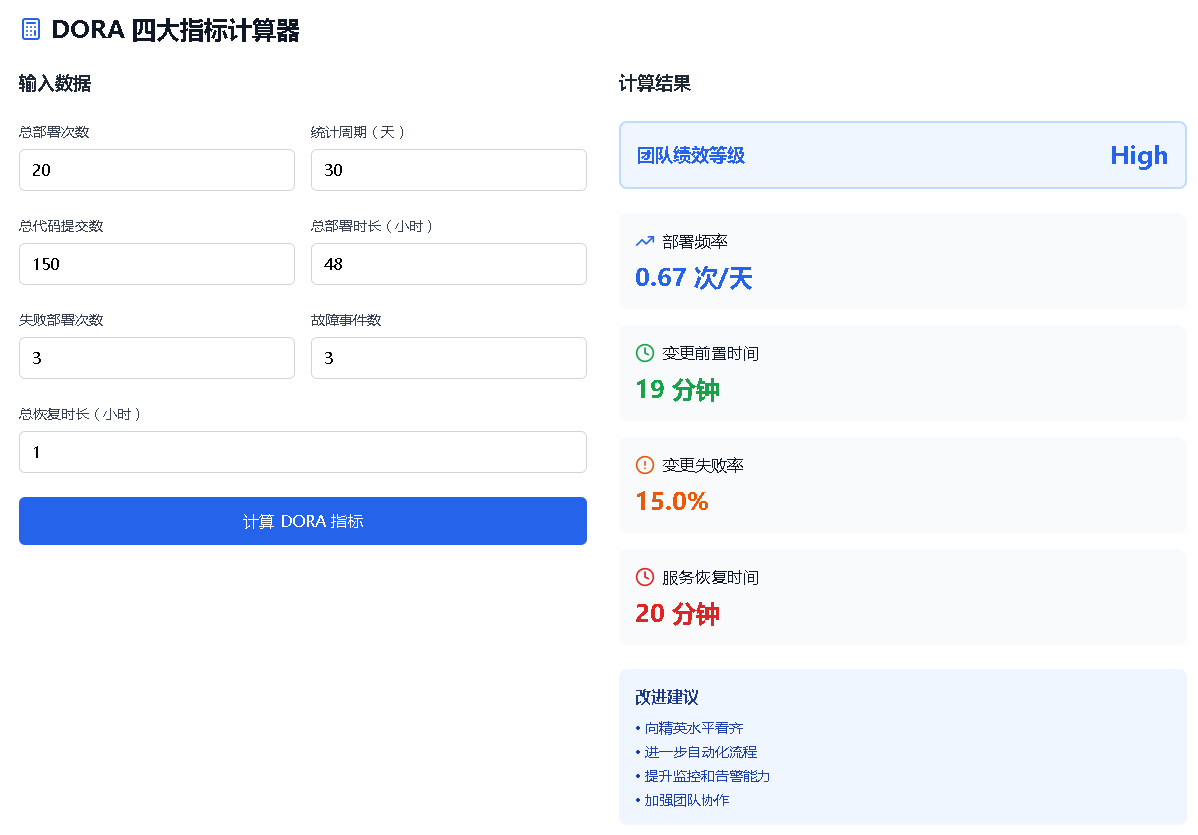Click the trending arrow icon for 部署频率
This screenshot has width=1198, height=835.
click(645, 241)
